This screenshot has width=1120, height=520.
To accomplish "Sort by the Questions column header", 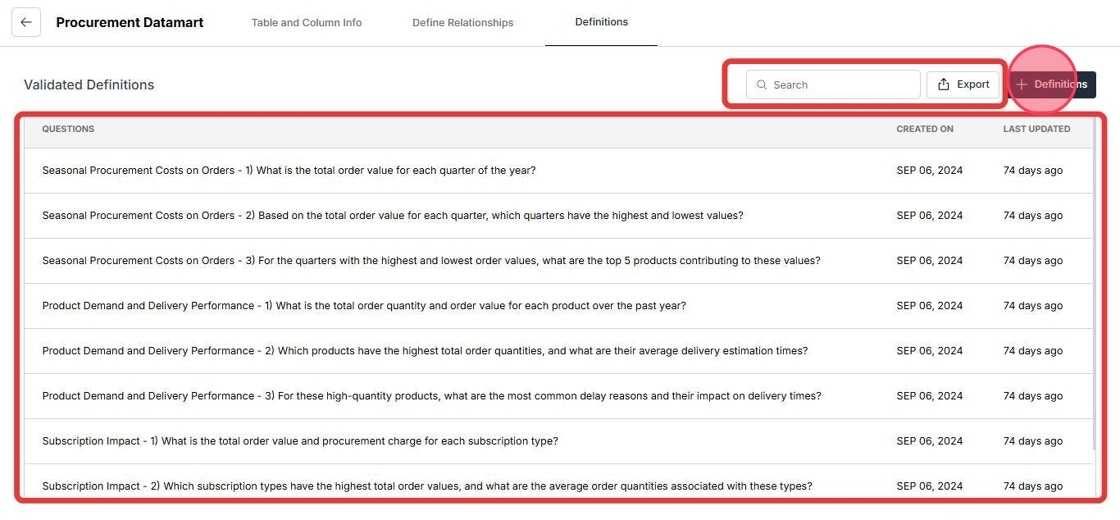I will [68, 129].
